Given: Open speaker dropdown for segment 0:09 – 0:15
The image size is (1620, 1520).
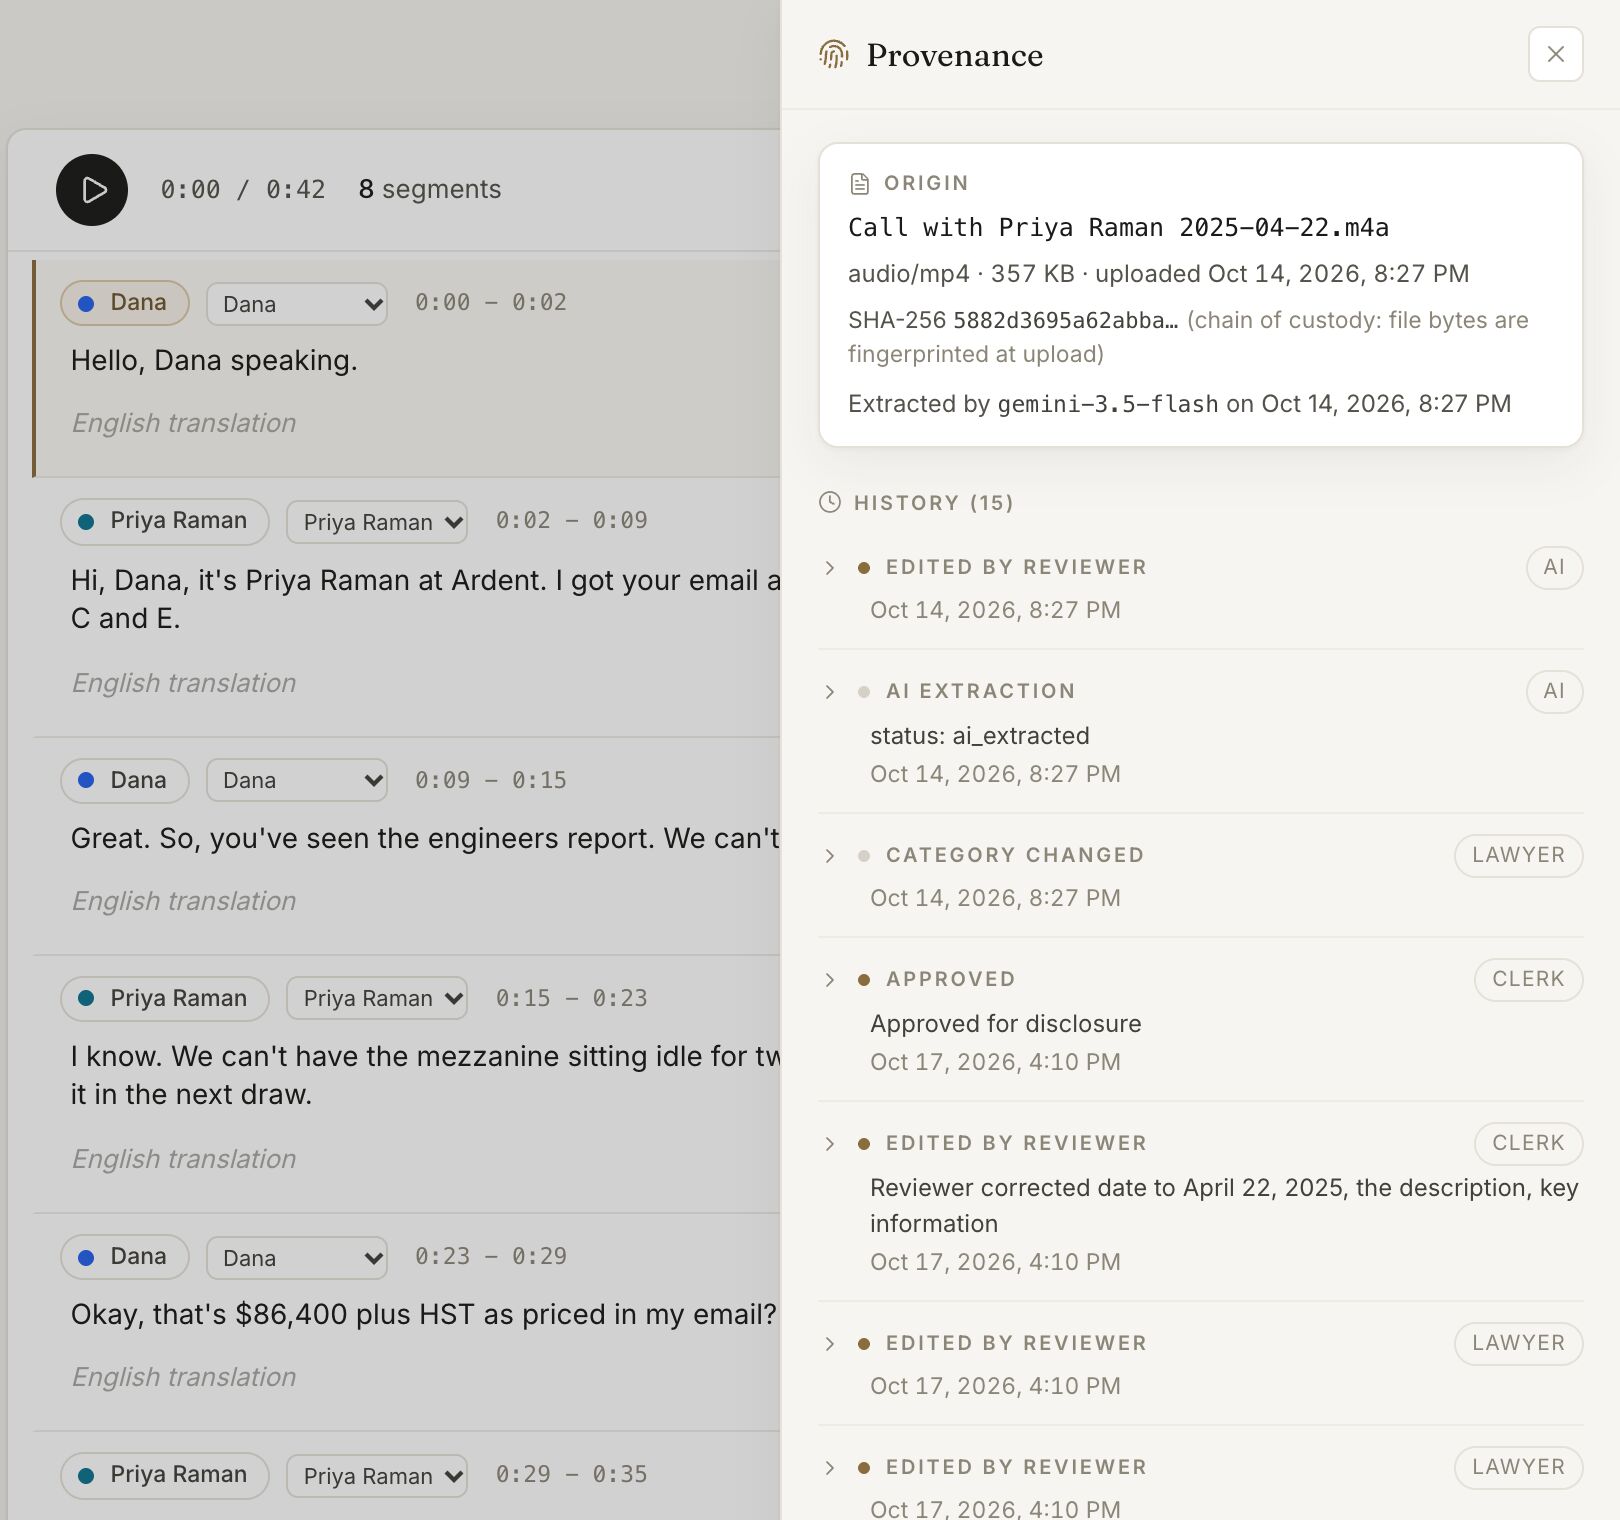Looking at the screenshot, I should coord(297,780).
